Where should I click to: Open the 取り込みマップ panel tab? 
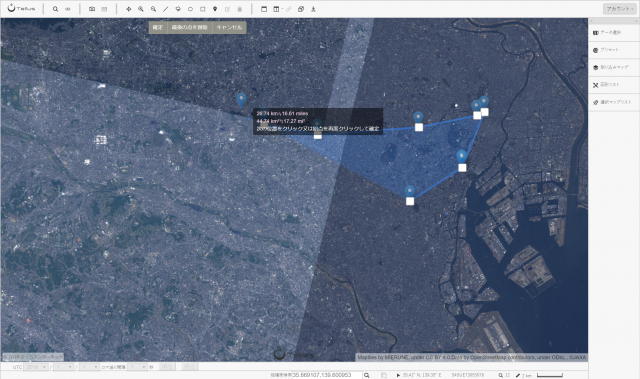(x=613, y=67)
